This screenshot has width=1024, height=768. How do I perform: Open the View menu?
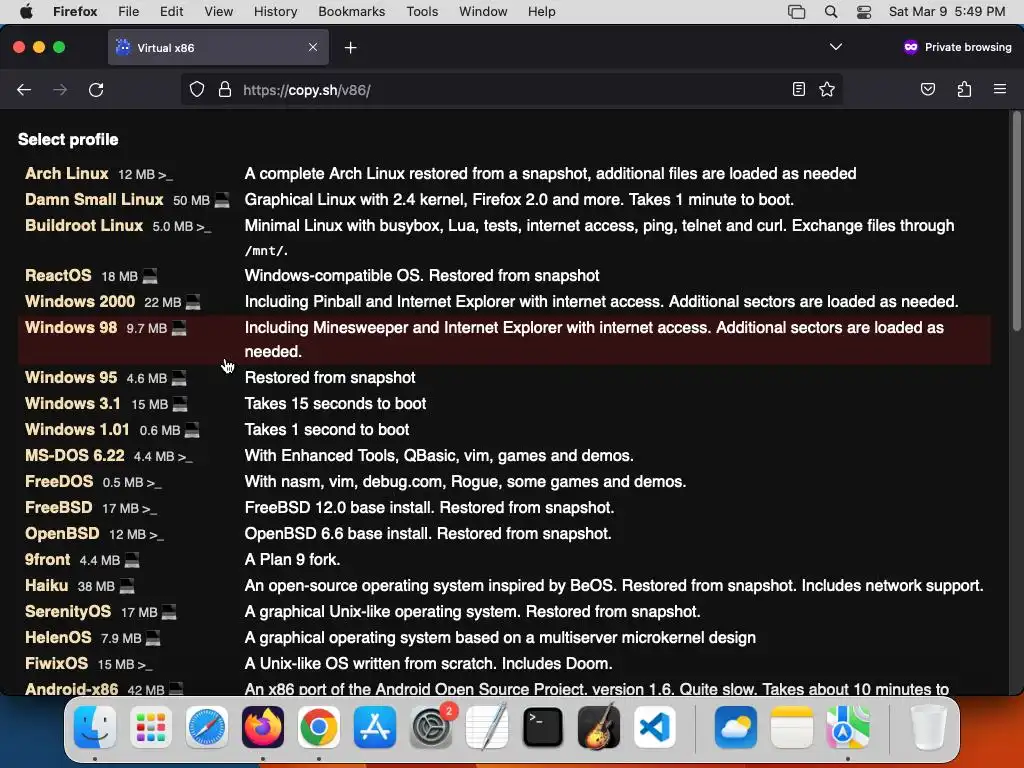click(x=218, y=12)
